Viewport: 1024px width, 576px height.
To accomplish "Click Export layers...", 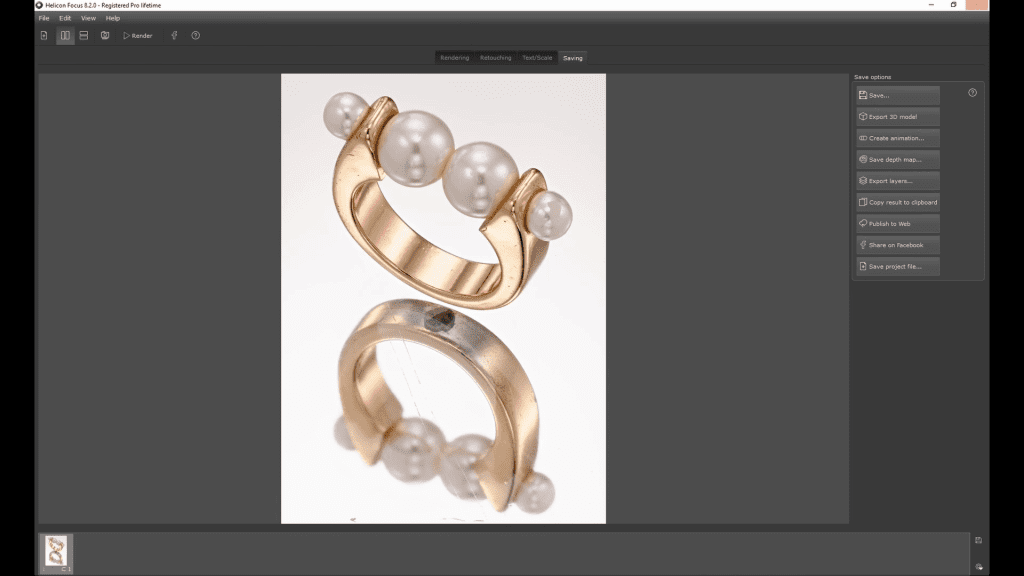I will tap(898, 181).
